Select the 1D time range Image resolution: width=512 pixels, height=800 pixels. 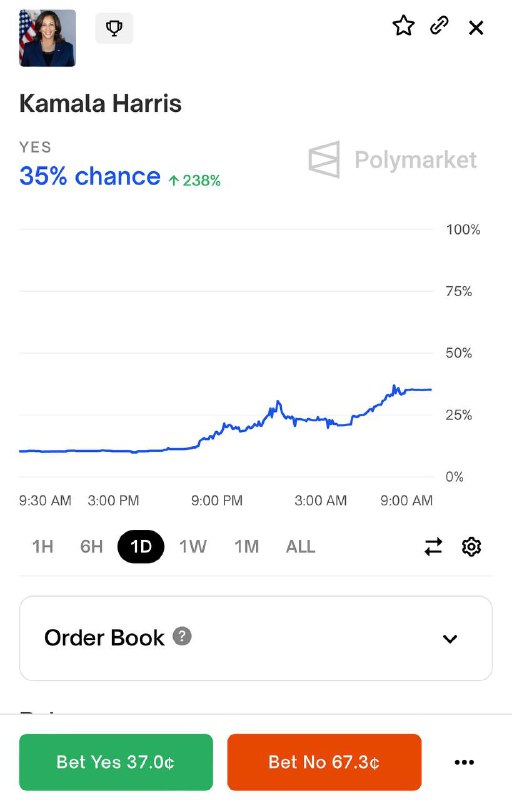point(141,546)
